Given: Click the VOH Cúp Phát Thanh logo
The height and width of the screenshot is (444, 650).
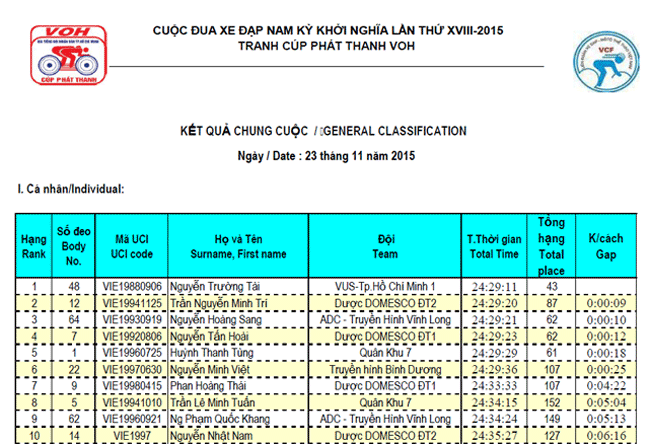Looking at the screenshot, I should (68, 55).
